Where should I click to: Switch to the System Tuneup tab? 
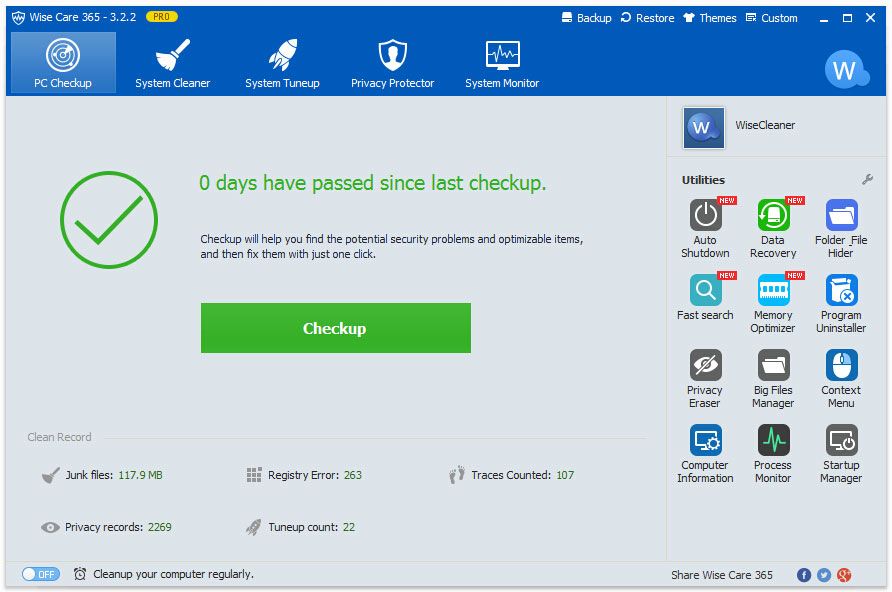tap(282, 64)
